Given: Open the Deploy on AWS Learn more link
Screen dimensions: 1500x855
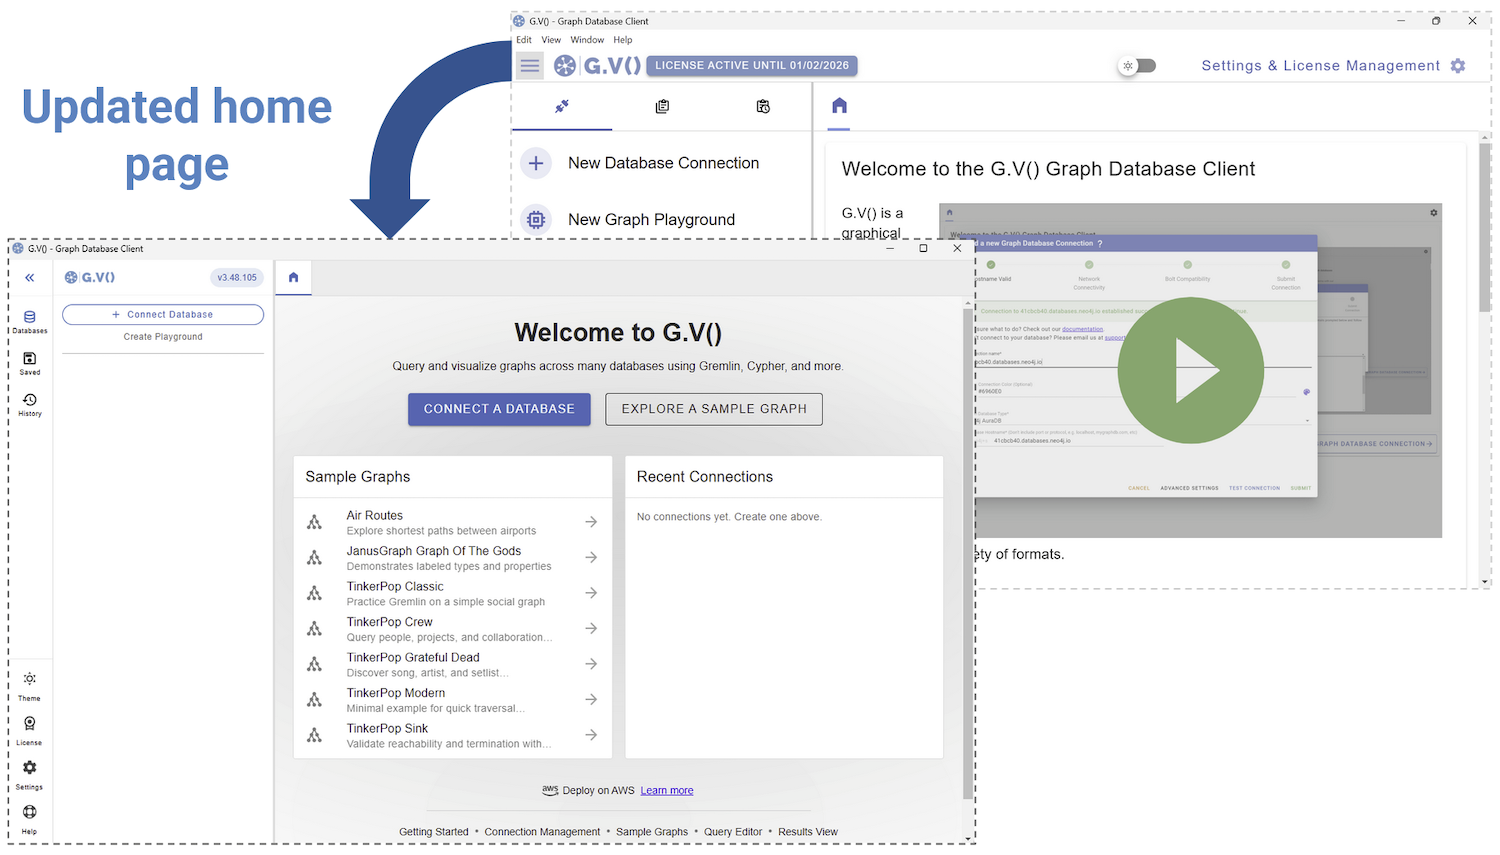Looking at the screenshot, I should (666, 790).
